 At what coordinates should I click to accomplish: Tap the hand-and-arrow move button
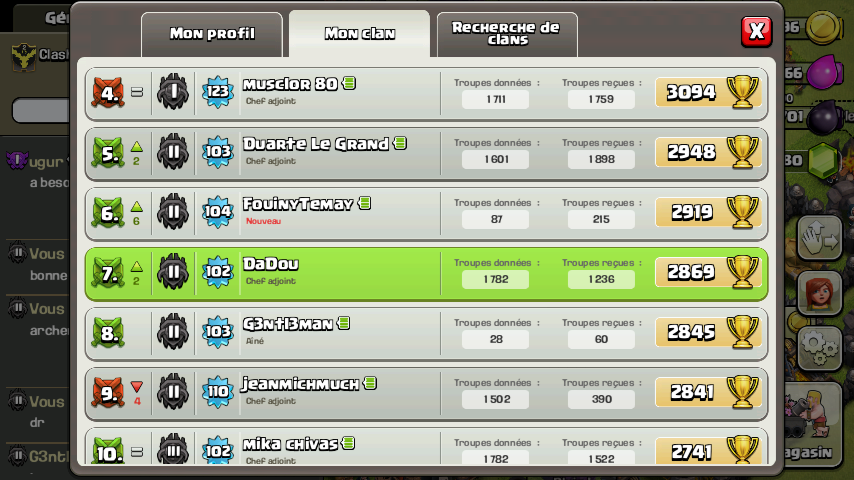click(x=820, y=238)
